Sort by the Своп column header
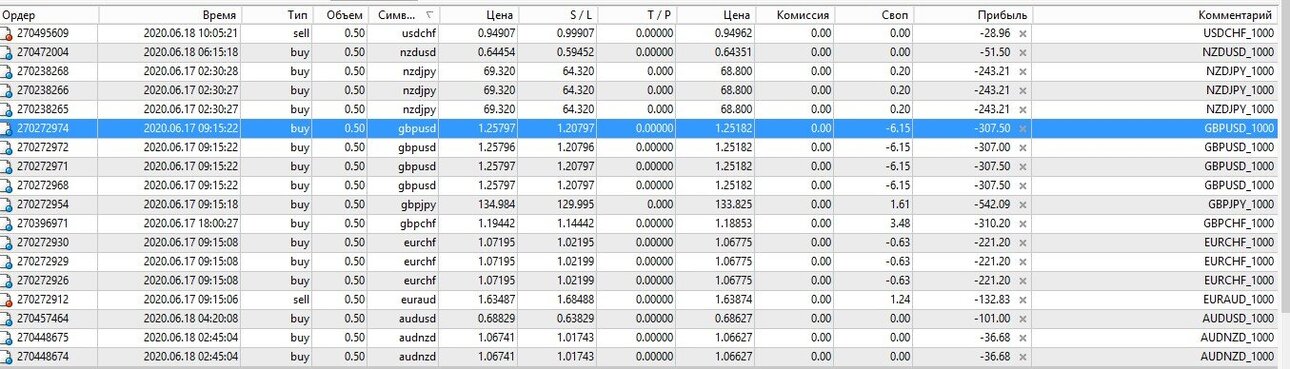Image resolution: width=1290 pixels, height=369 pixels. [875, 15]
